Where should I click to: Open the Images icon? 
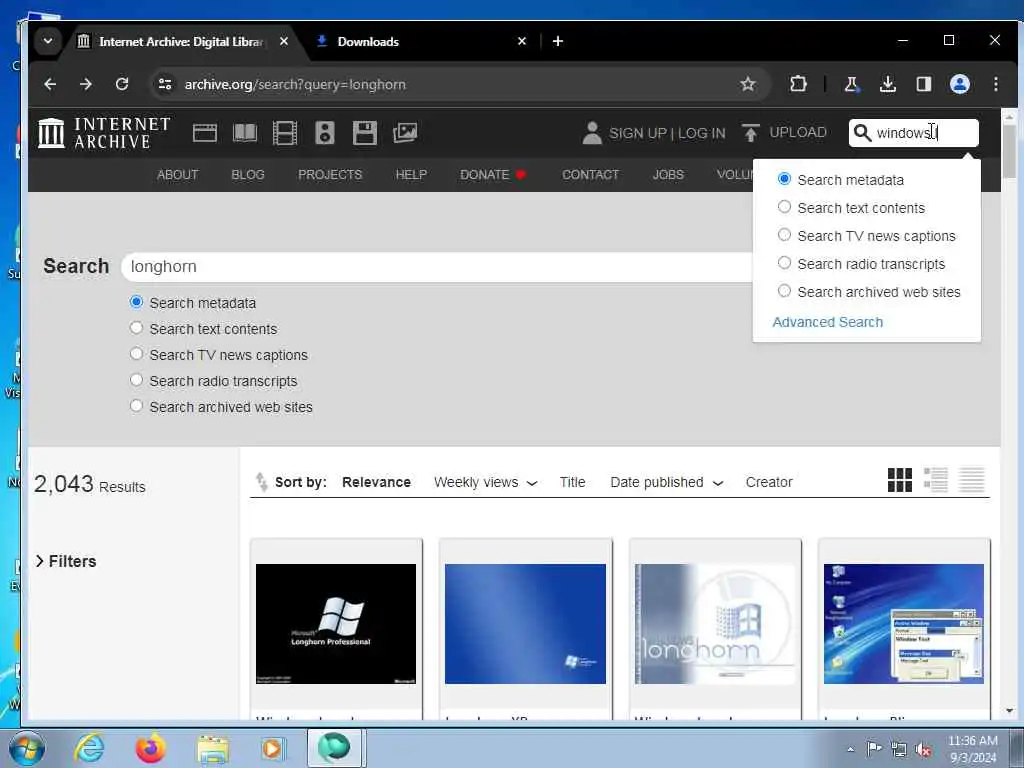405,133
